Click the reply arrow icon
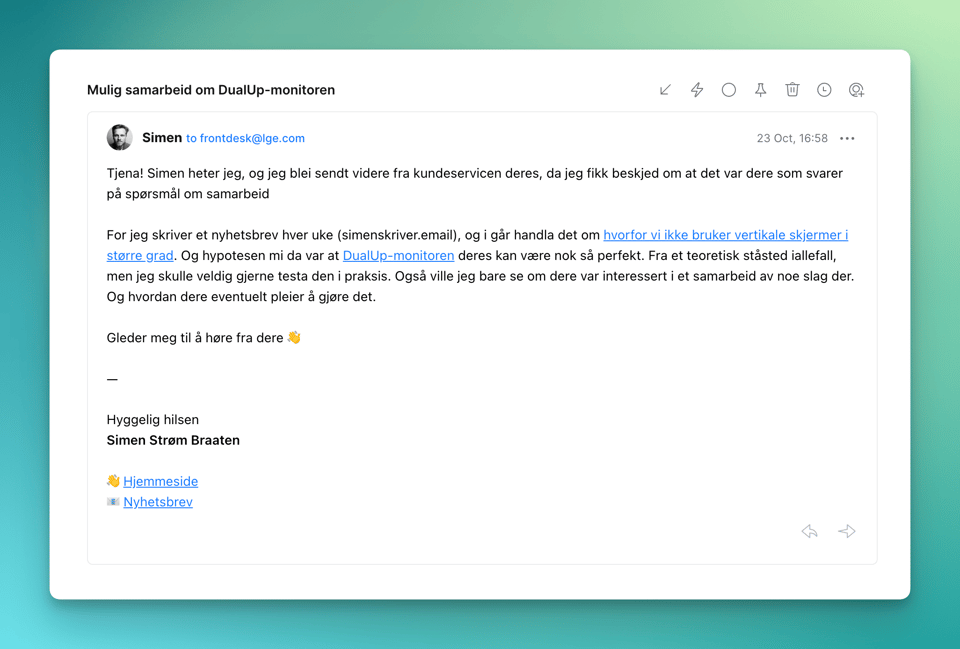 810,531
